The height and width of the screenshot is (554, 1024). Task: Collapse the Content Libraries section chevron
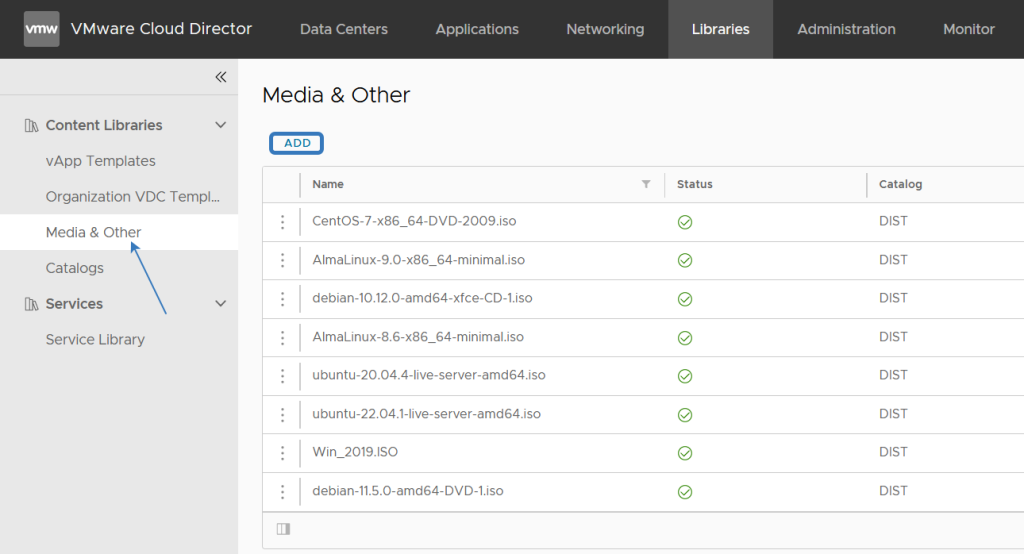pos(221,125)
